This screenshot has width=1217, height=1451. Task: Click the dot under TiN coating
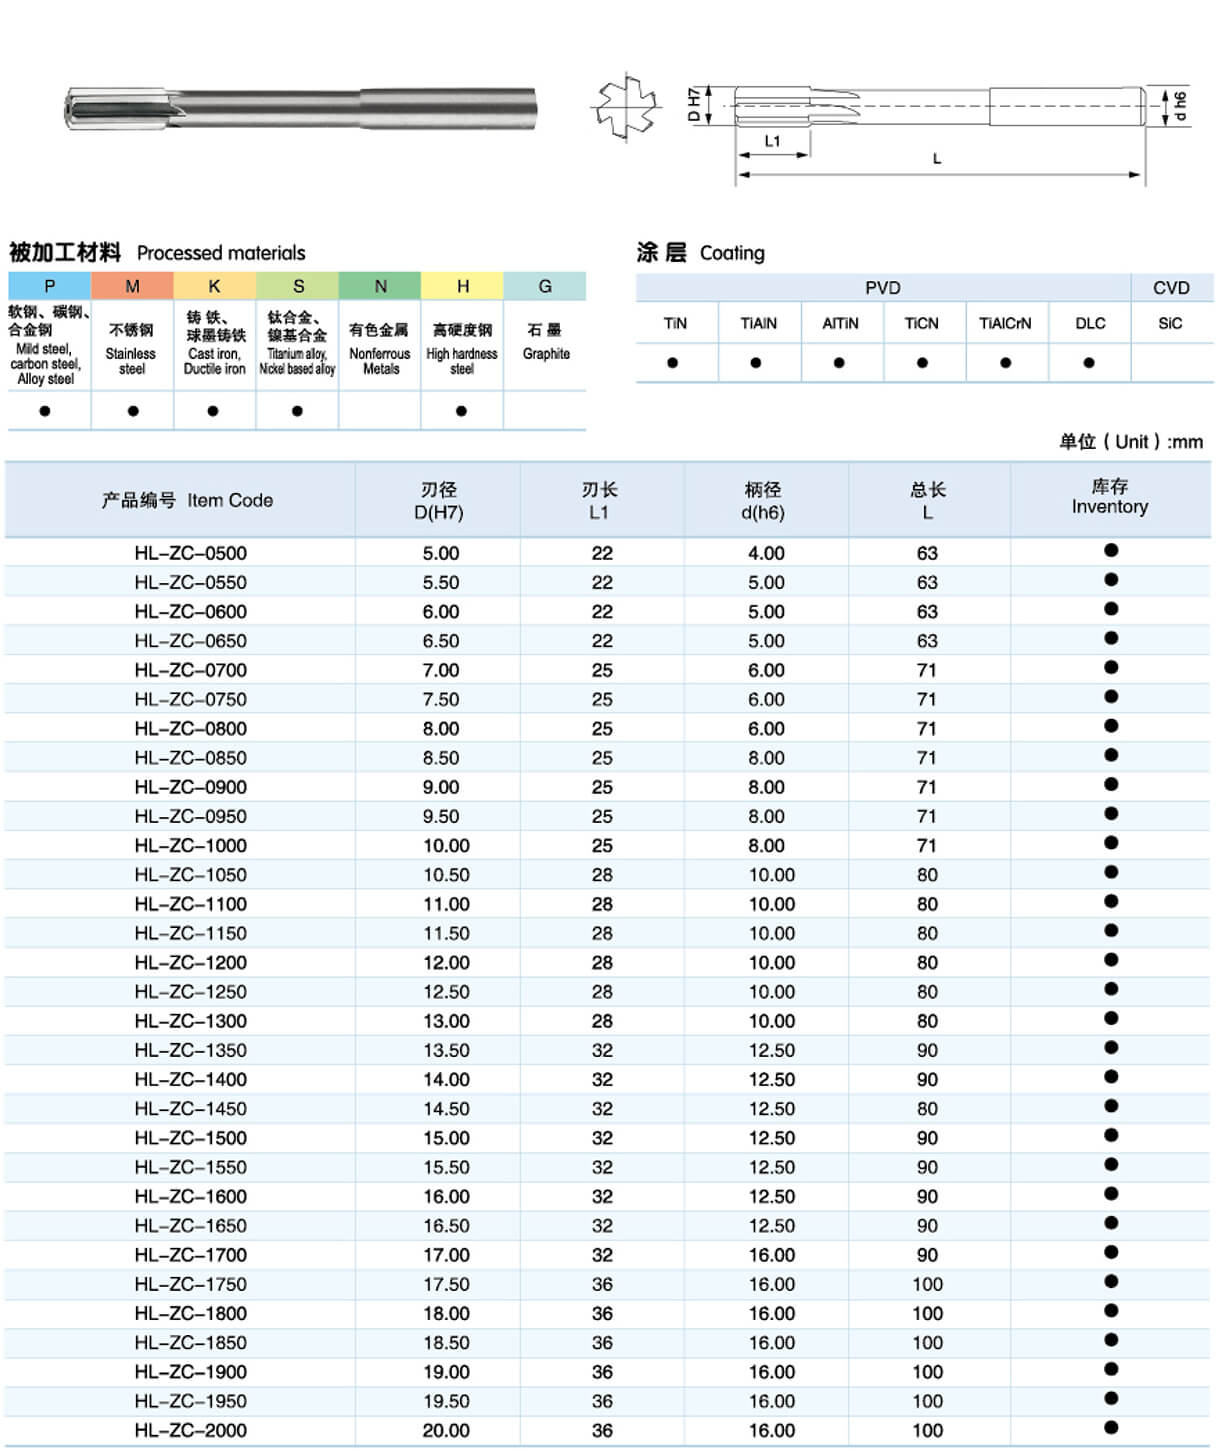pos(673,363)
